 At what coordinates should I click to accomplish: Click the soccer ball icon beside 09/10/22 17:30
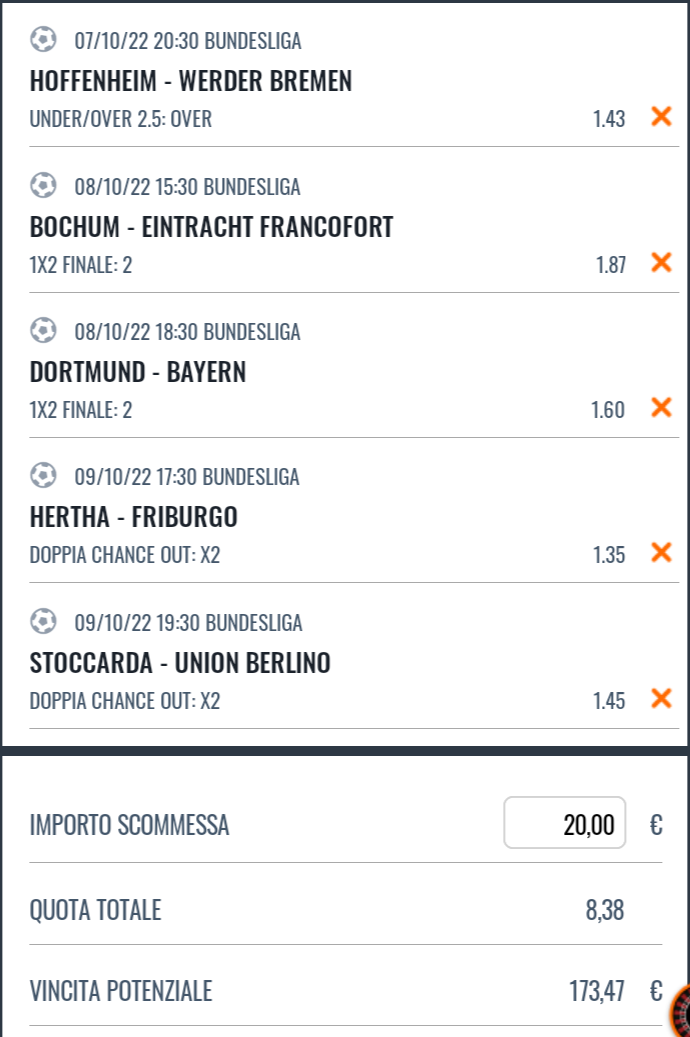pos(44,475)
